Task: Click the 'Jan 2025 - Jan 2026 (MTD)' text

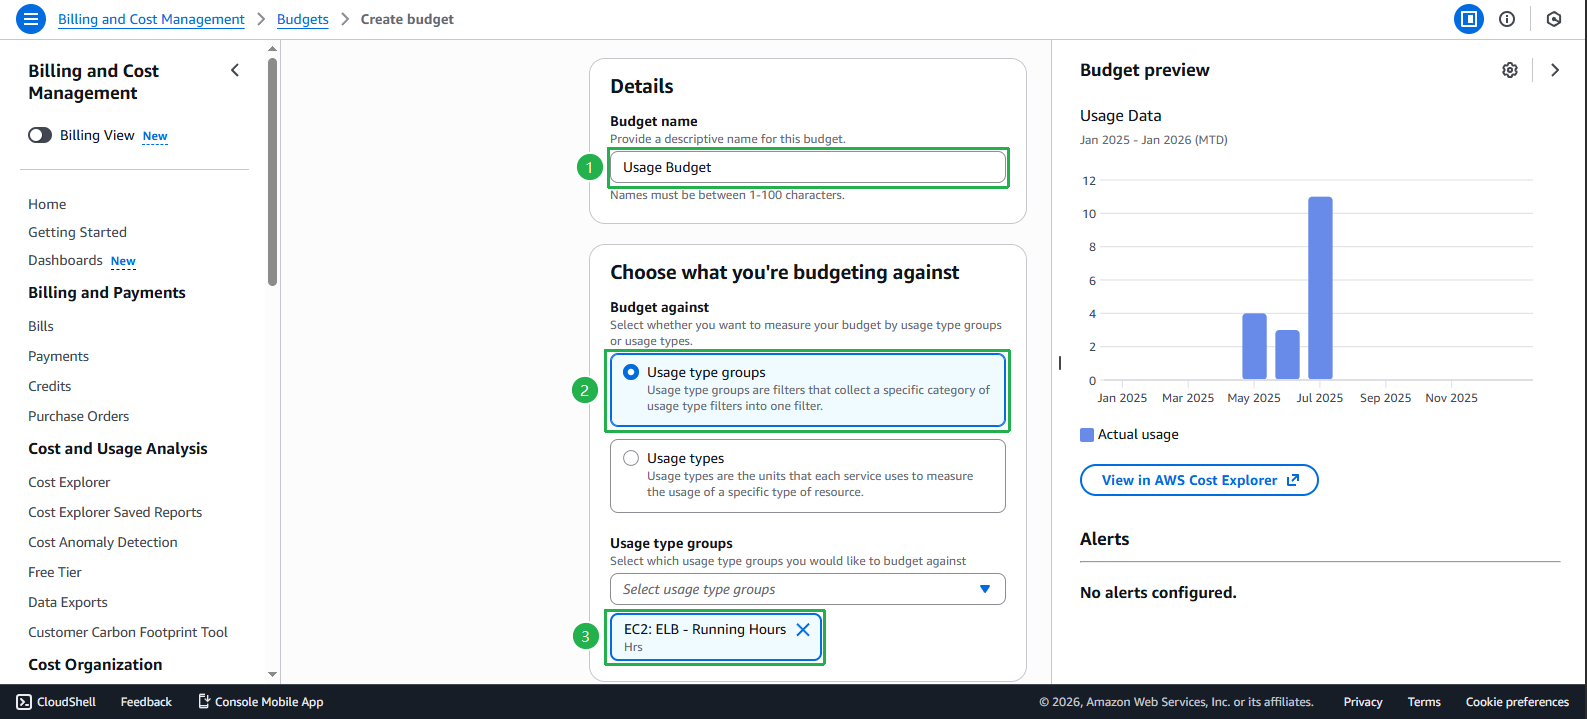Action: point(1154,140)
